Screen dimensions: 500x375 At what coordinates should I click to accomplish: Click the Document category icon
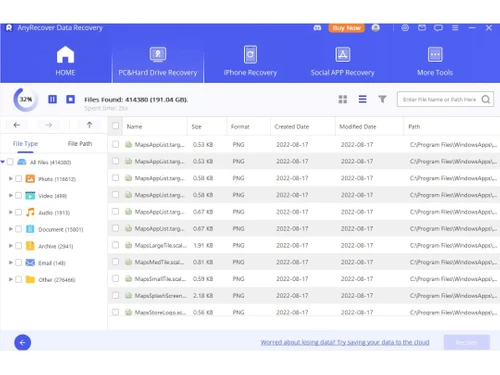click(30, 229)
